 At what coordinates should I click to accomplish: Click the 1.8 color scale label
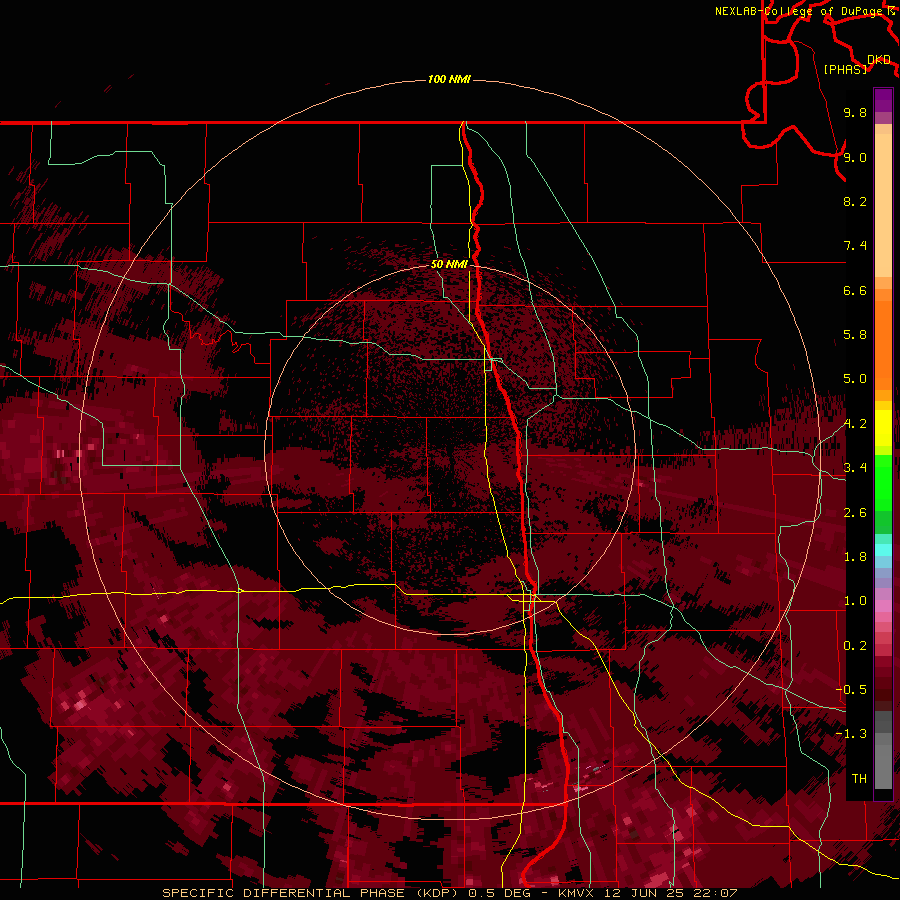coord(855,557)
